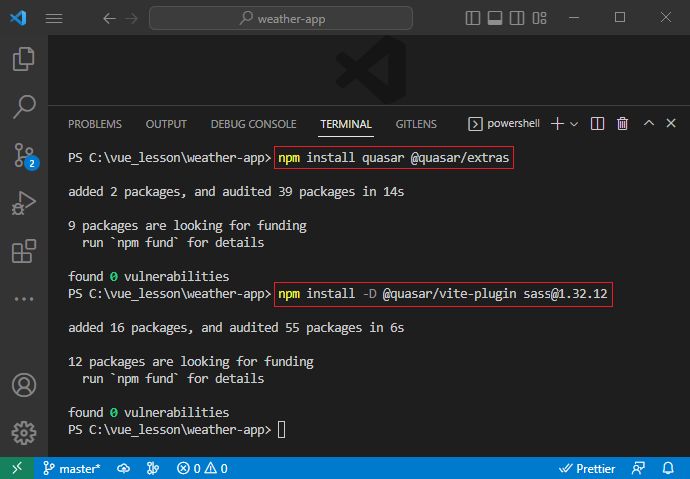Viewport: 690px width, 479px height.
Task: Expand the launch profile dropdown arrow
Action: [x=574, y=124]
